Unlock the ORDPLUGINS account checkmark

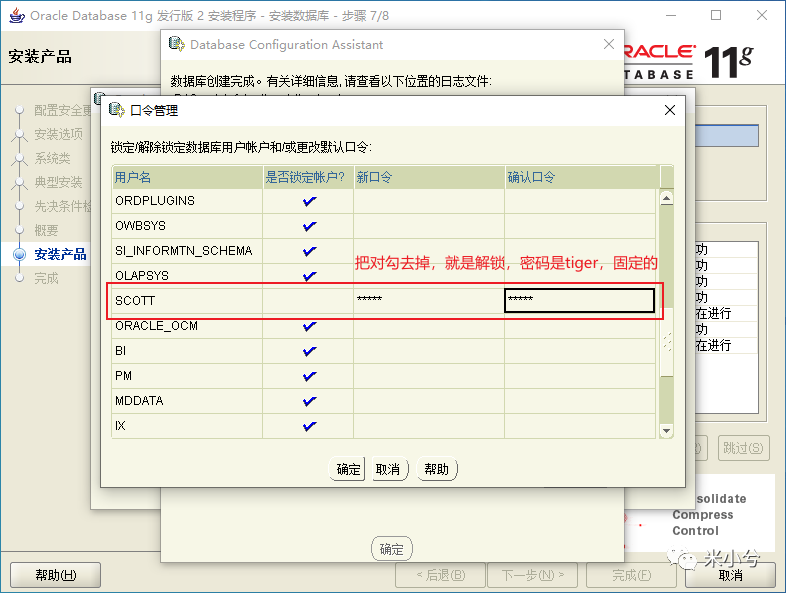pyautogui.click(x=309, y=201)
